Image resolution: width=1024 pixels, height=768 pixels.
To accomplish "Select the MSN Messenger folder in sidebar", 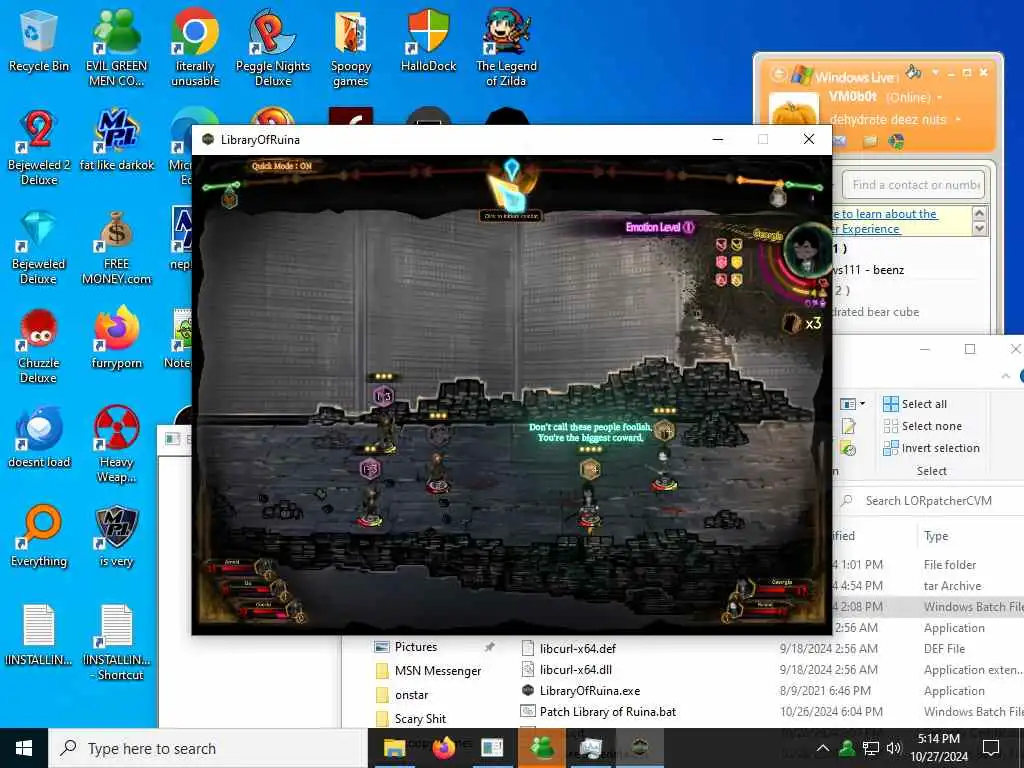I will pyautogui.click(x=428, y=671).
